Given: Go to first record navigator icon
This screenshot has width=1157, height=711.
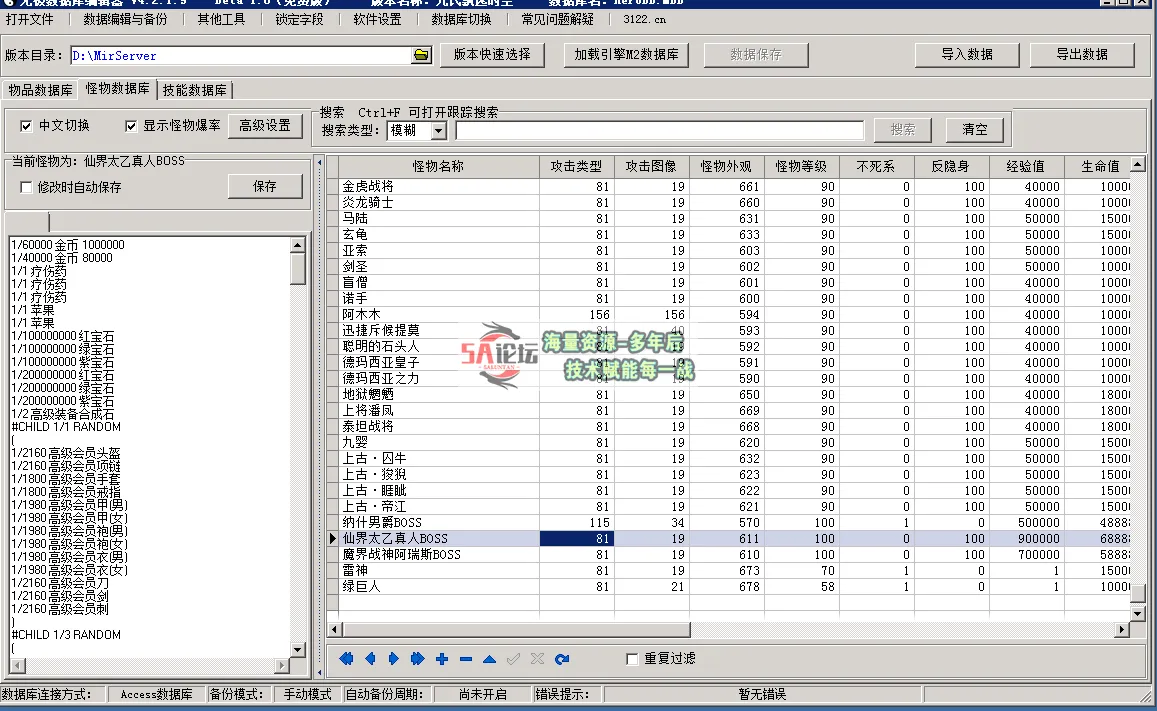Looking at the screenshot, I should tap(346, 659).
